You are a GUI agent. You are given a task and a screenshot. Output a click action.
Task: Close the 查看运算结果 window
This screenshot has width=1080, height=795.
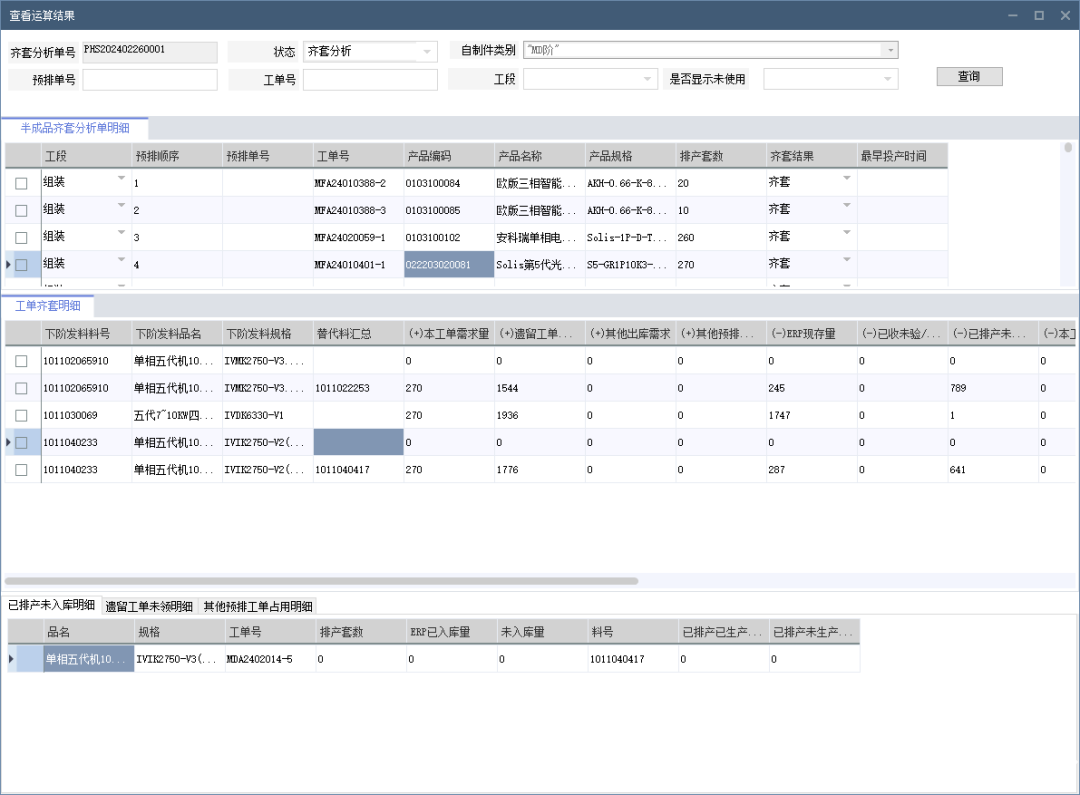coord(1062,15)
